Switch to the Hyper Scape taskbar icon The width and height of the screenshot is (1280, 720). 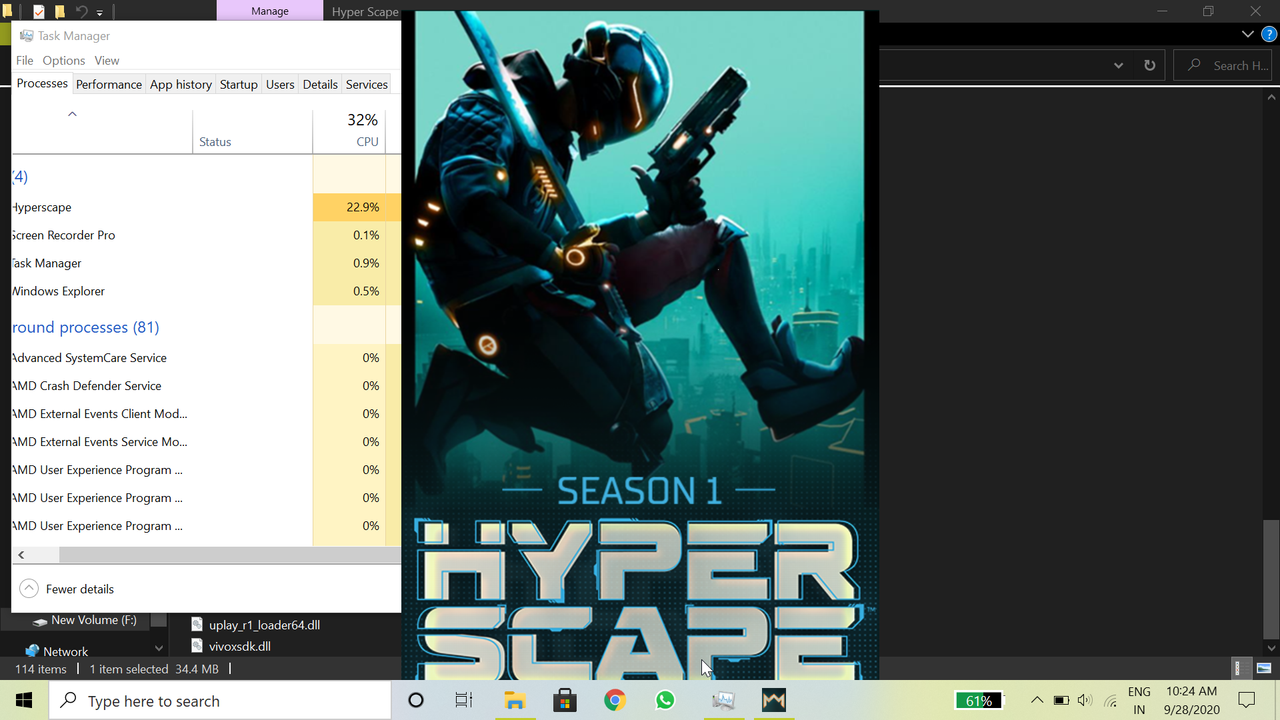point(773,700)
